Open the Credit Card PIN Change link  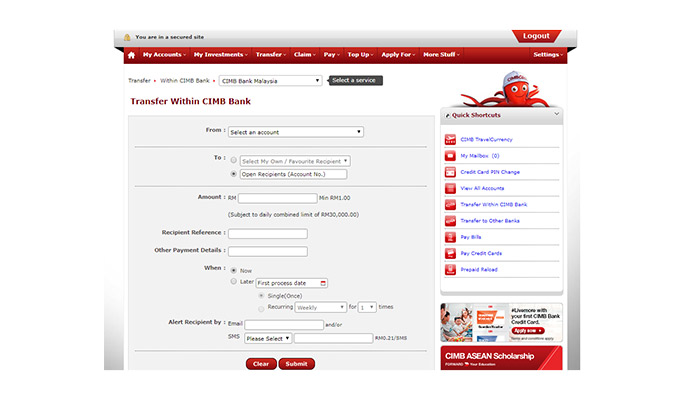(x=490, y=172)
